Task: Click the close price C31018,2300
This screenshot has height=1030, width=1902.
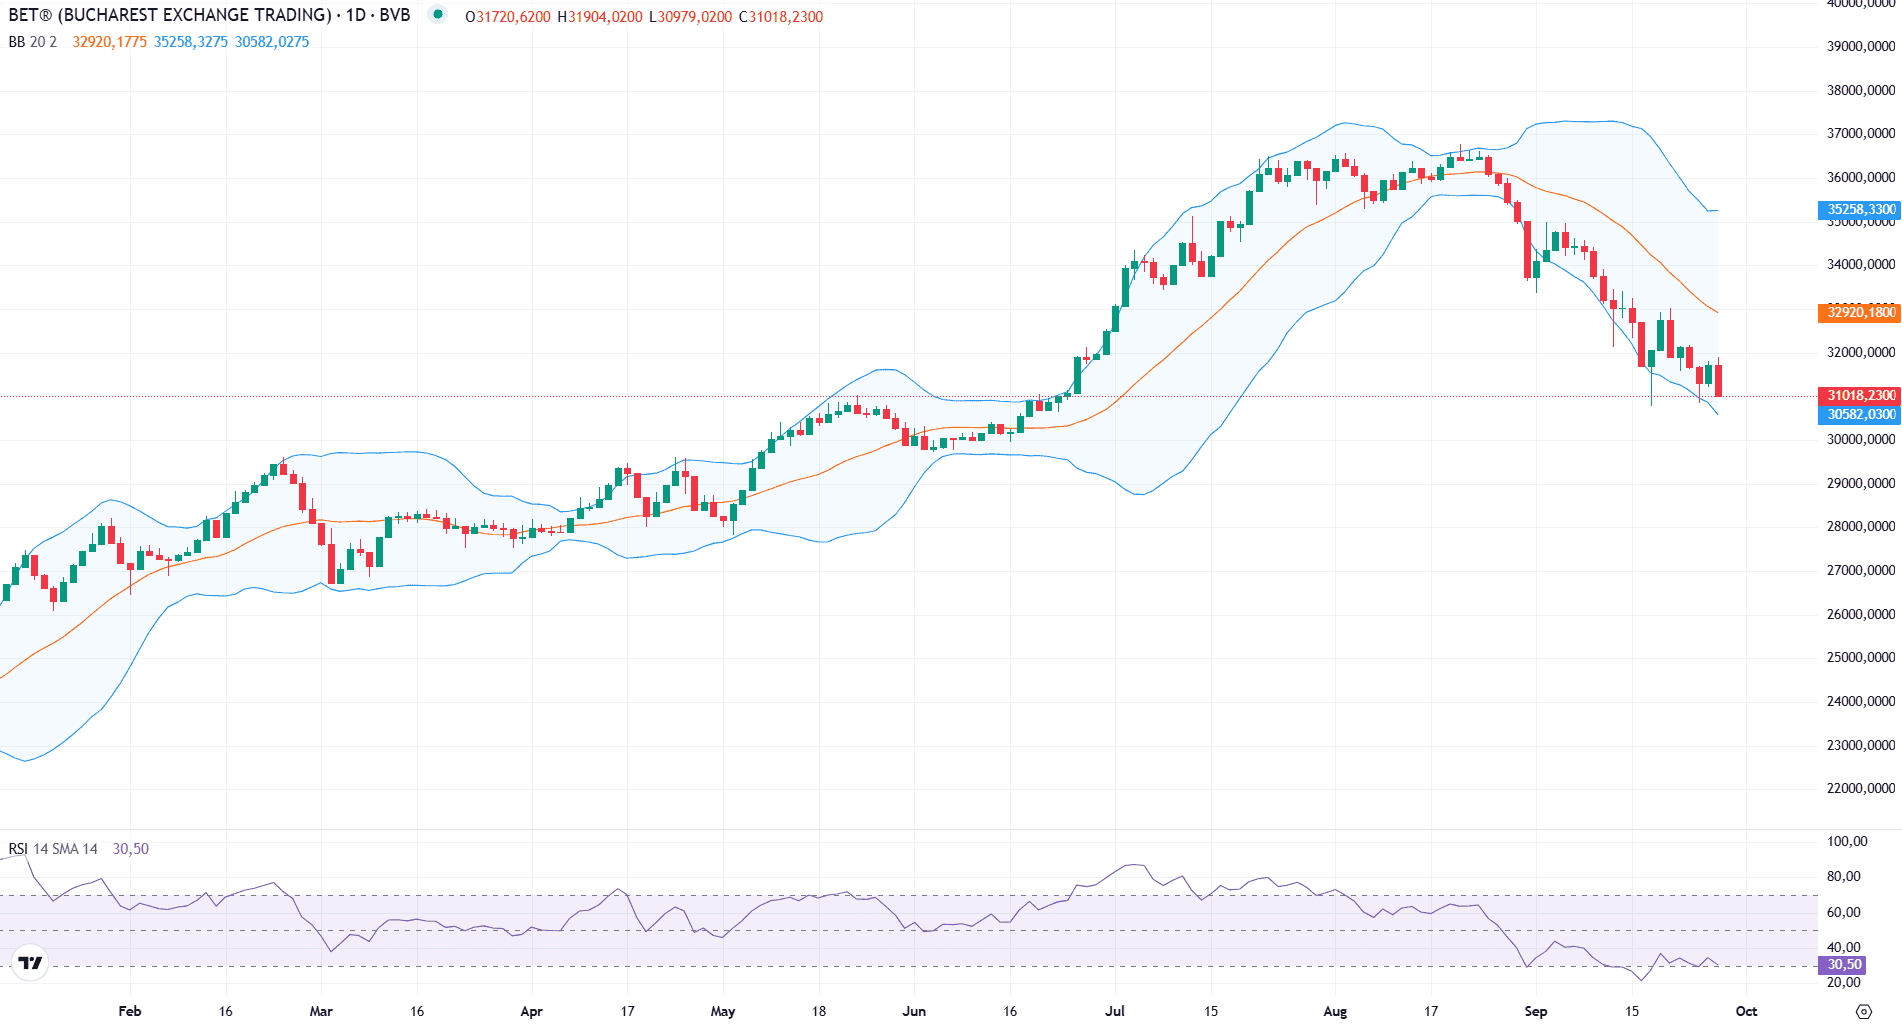Action: 781,17
